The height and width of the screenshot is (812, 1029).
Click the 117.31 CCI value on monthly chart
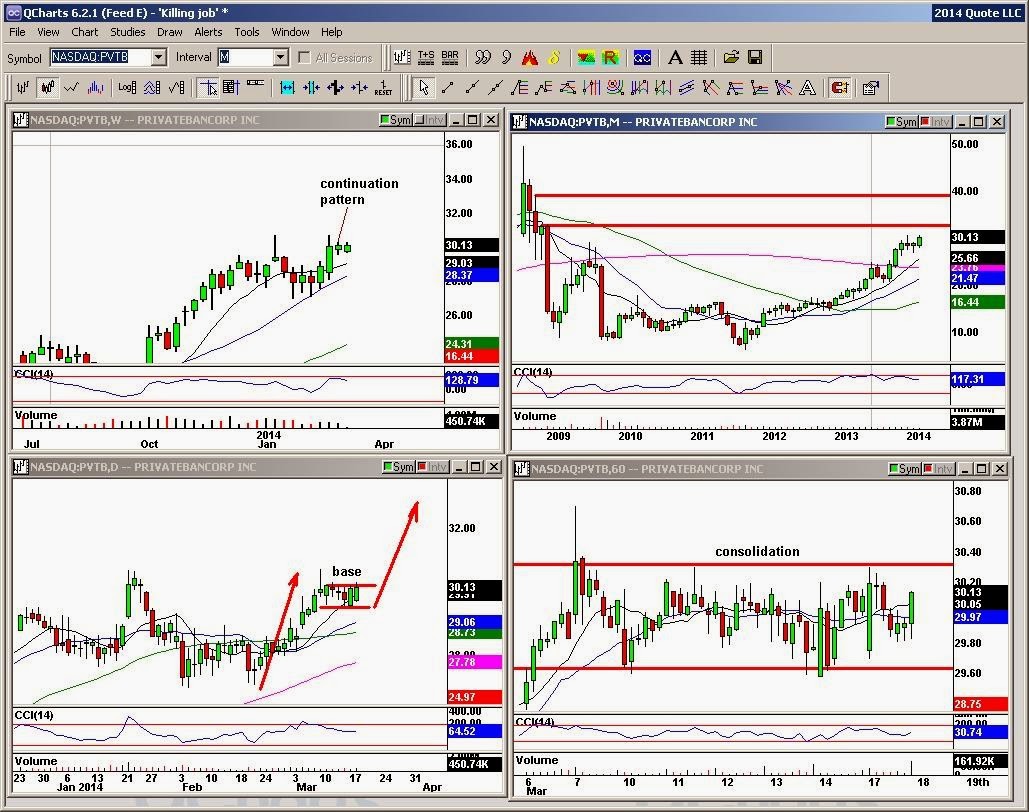coord(976,379)
